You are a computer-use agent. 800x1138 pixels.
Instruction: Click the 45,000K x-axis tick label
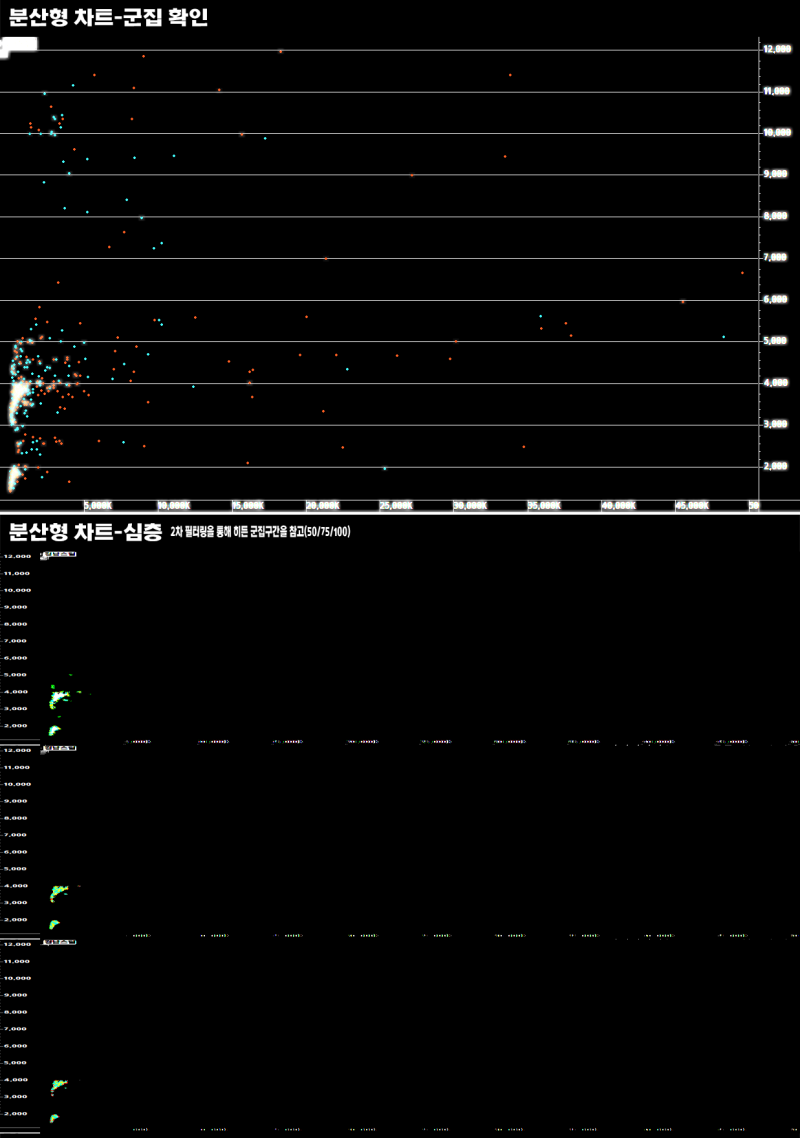693,505
